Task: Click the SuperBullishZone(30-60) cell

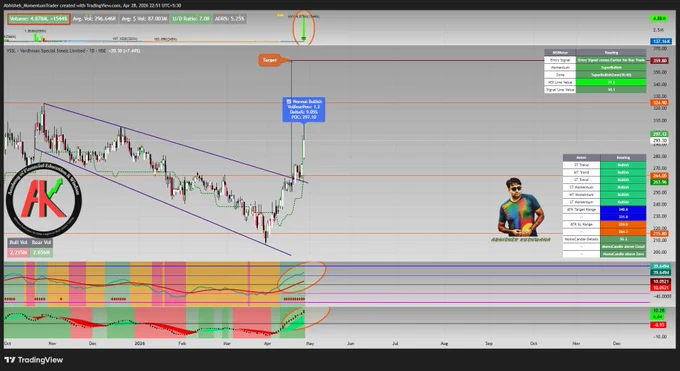Action: click(611, 75)
